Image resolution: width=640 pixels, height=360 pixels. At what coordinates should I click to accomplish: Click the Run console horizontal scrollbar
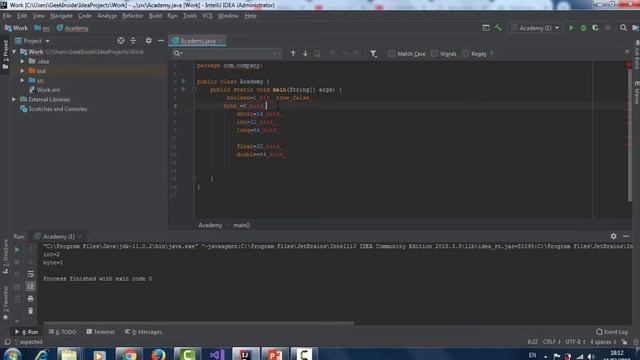pos(198,323)
